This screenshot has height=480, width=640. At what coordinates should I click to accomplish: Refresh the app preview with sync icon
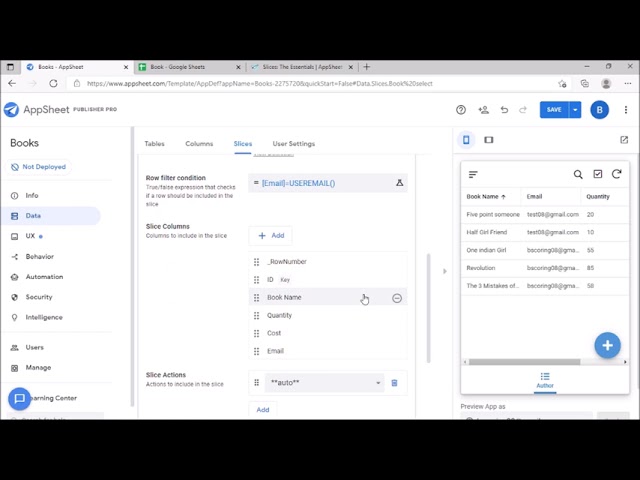pyautogui.click(x=616, y=174)
